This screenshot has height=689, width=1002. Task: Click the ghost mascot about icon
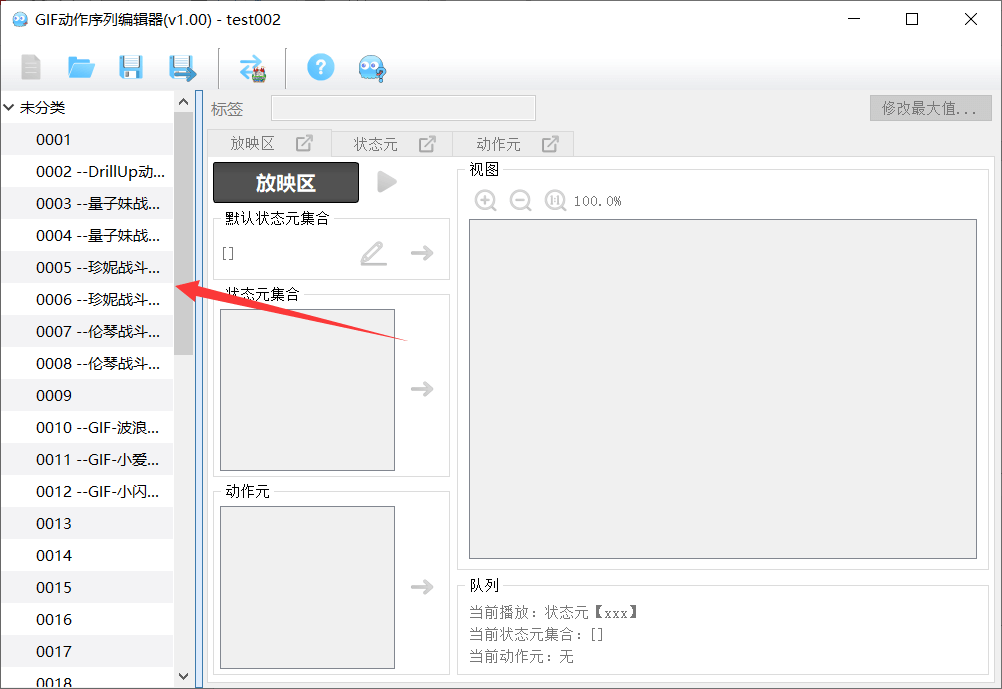click(372, 68)
